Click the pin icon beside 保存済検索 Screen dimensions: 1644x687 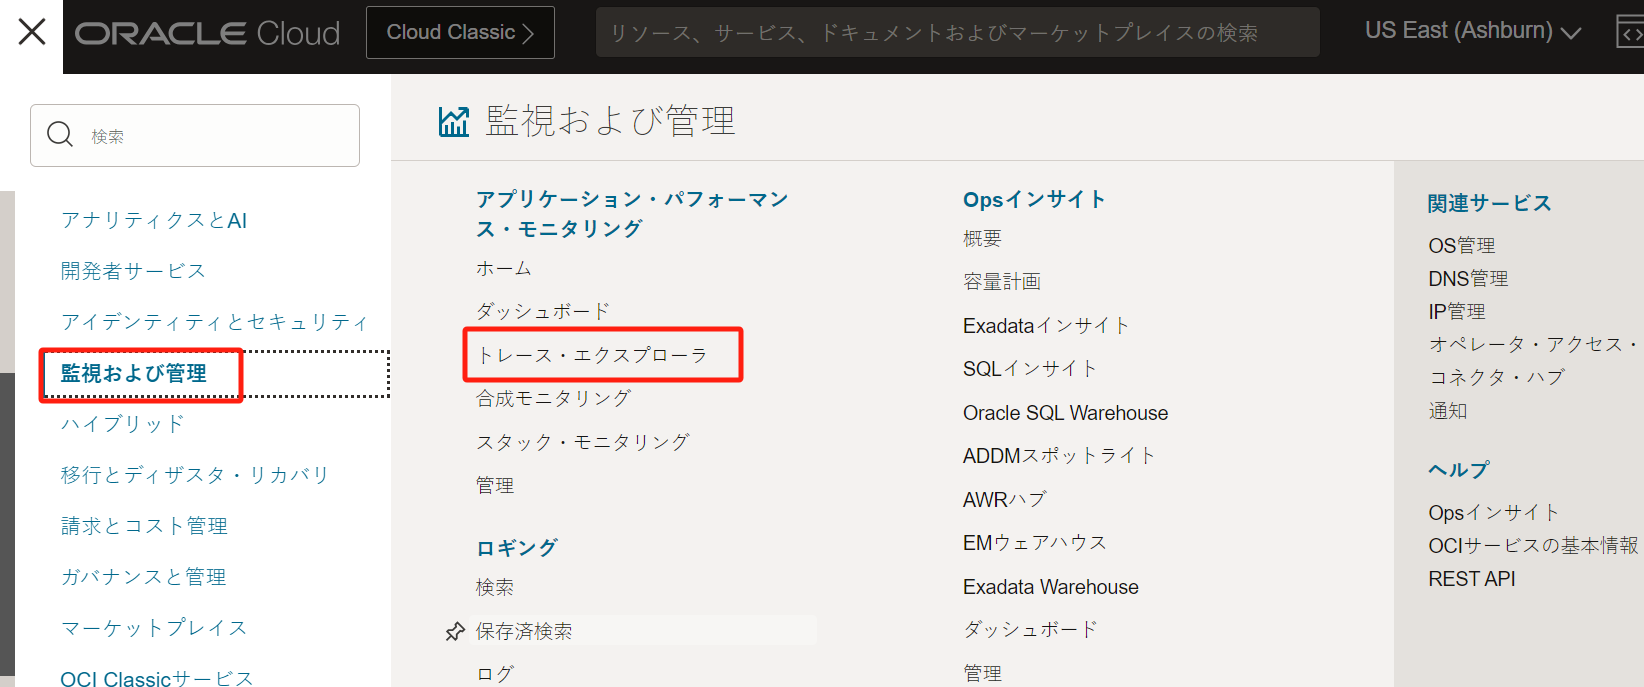[x=455, y=631]
